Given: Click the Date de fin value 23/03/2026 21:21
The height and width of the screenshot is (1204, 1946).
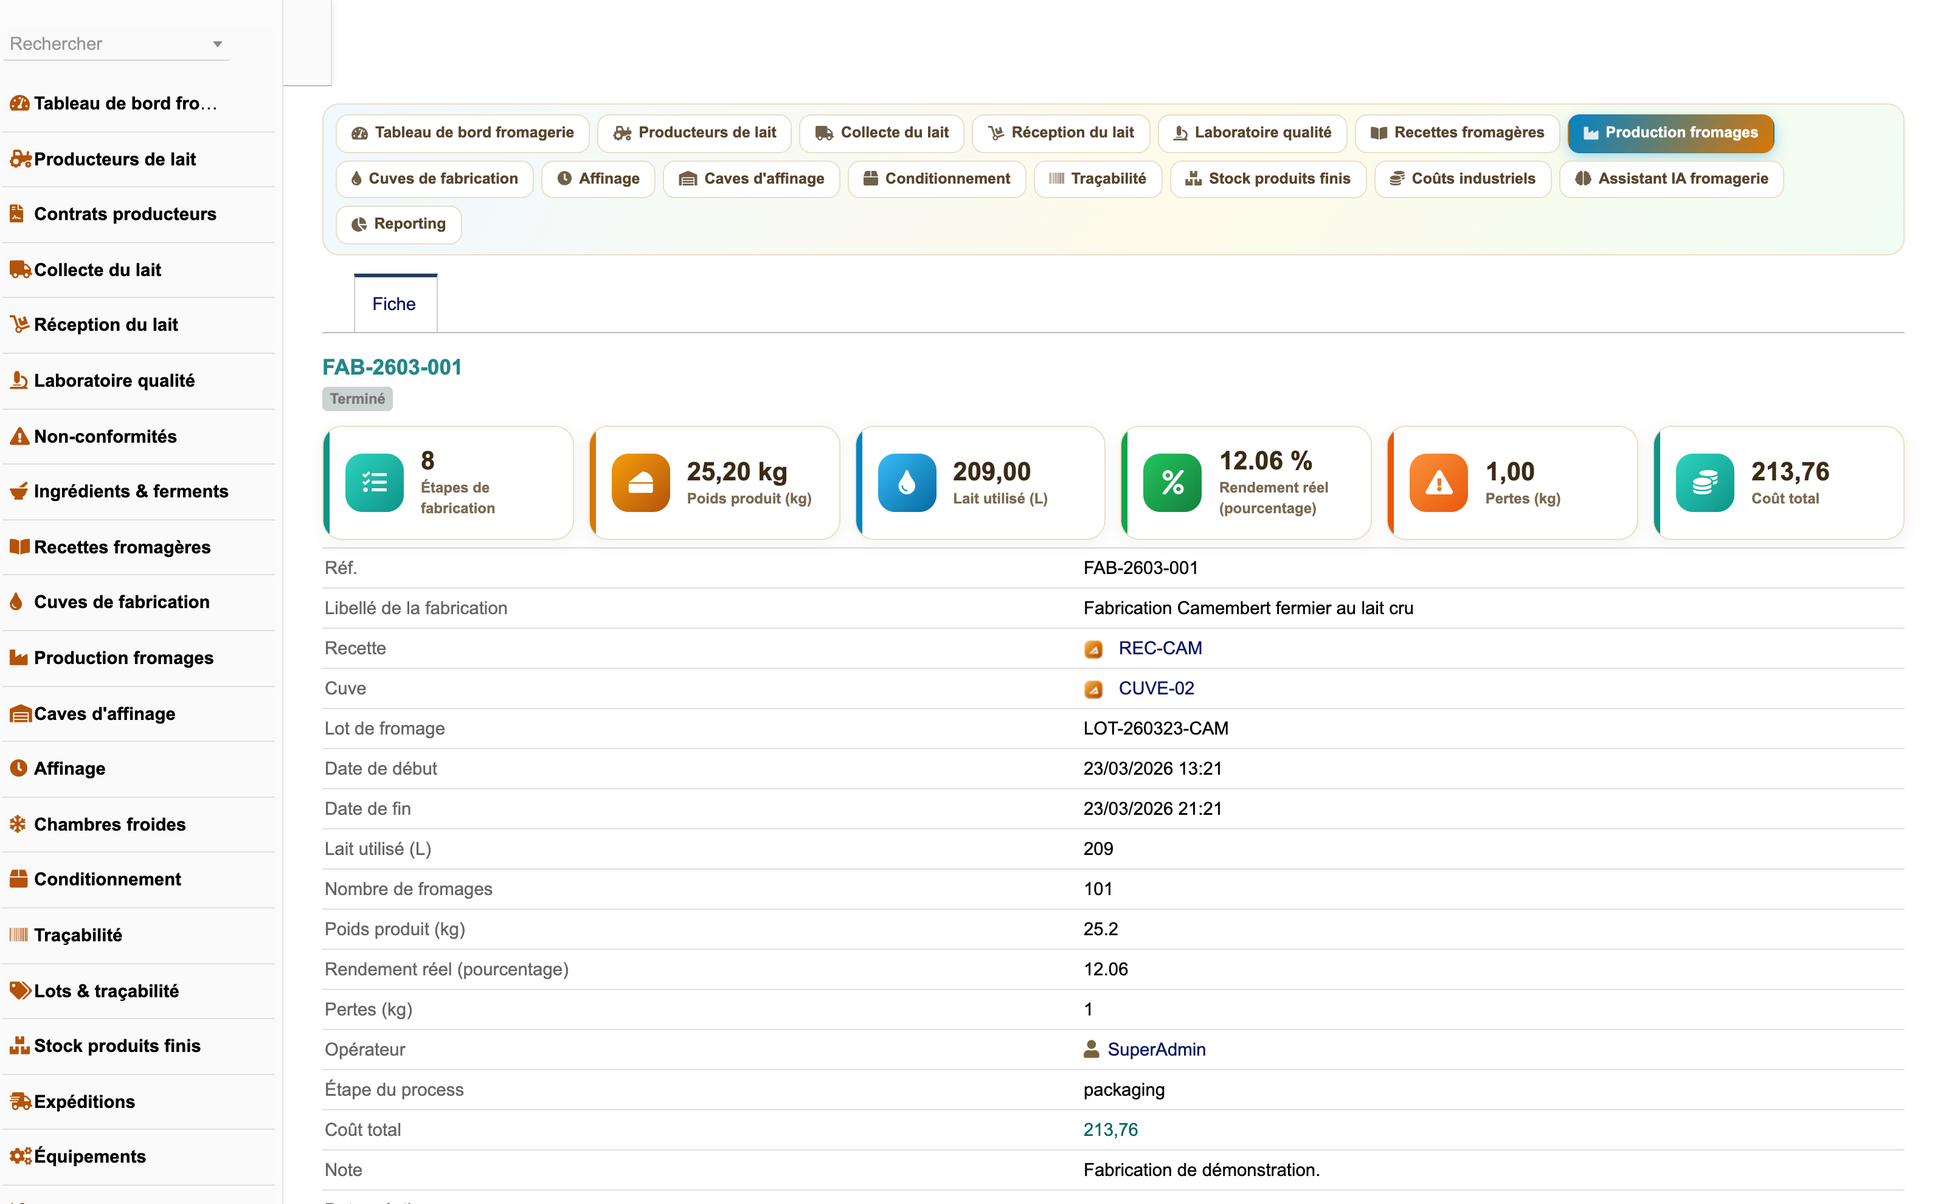Looking at the screenshot, I should [x=1152, y=808].
